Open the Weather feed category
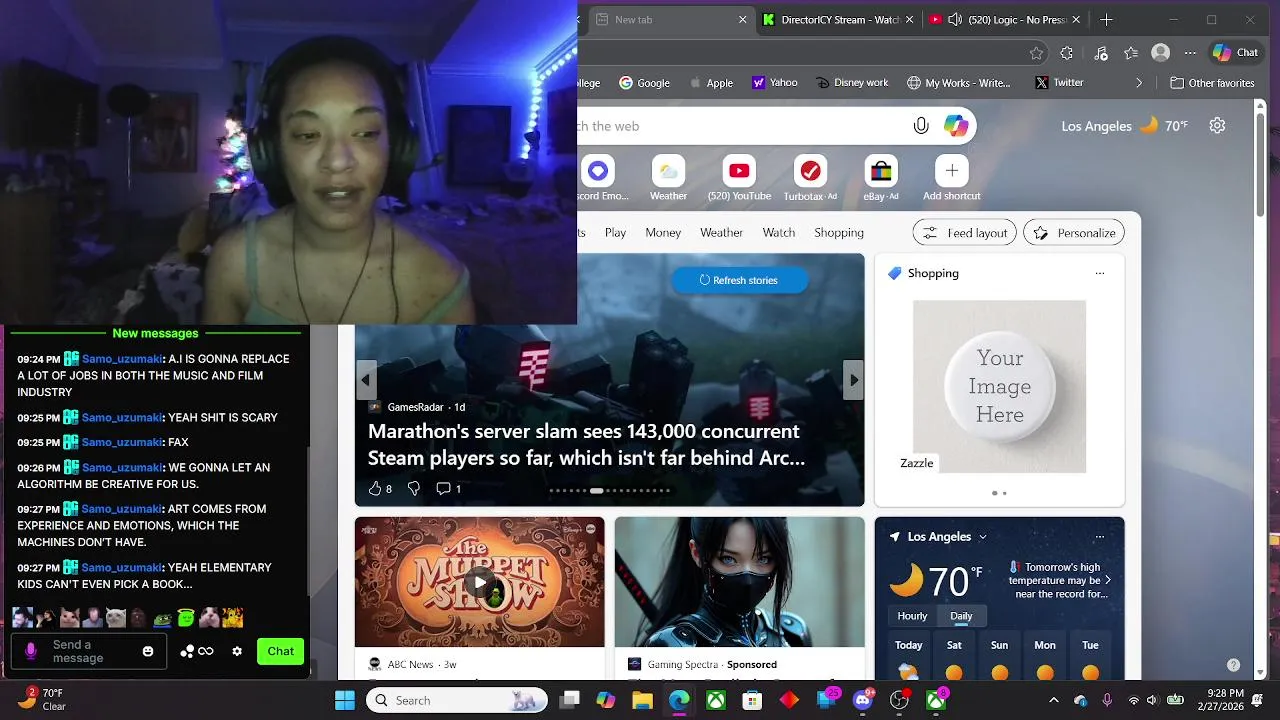Screen dimensions: 1280x720 [721, 233]
